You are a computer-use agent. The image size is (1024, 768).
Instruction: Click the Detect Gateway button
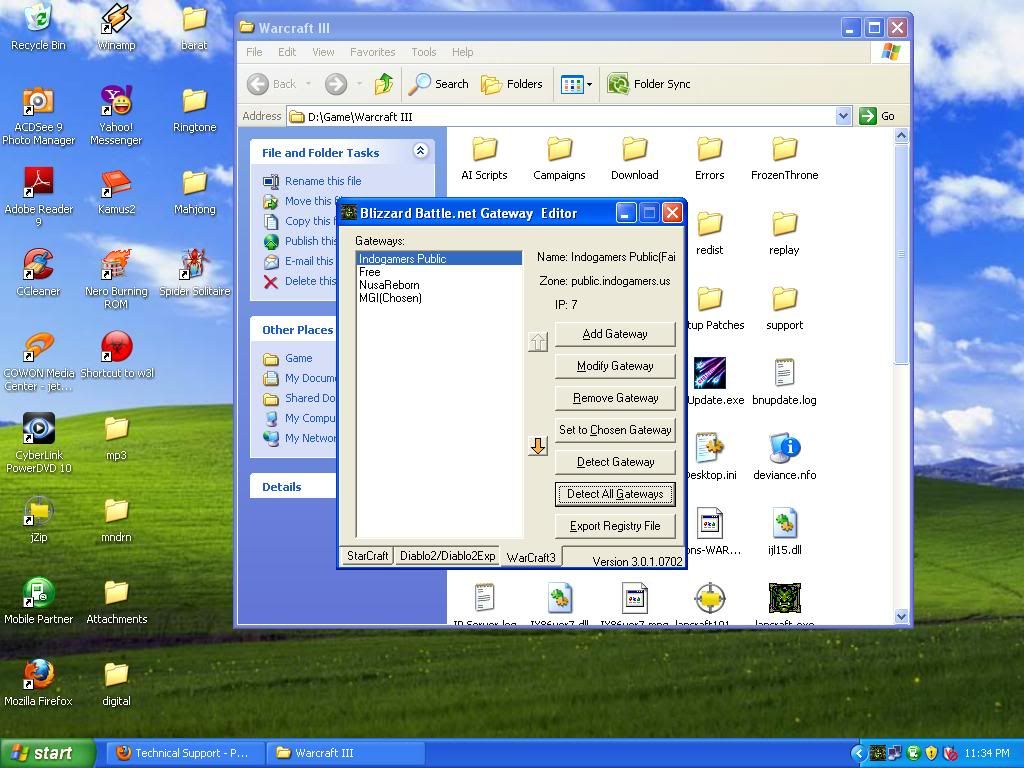click(x=615, y=462)
